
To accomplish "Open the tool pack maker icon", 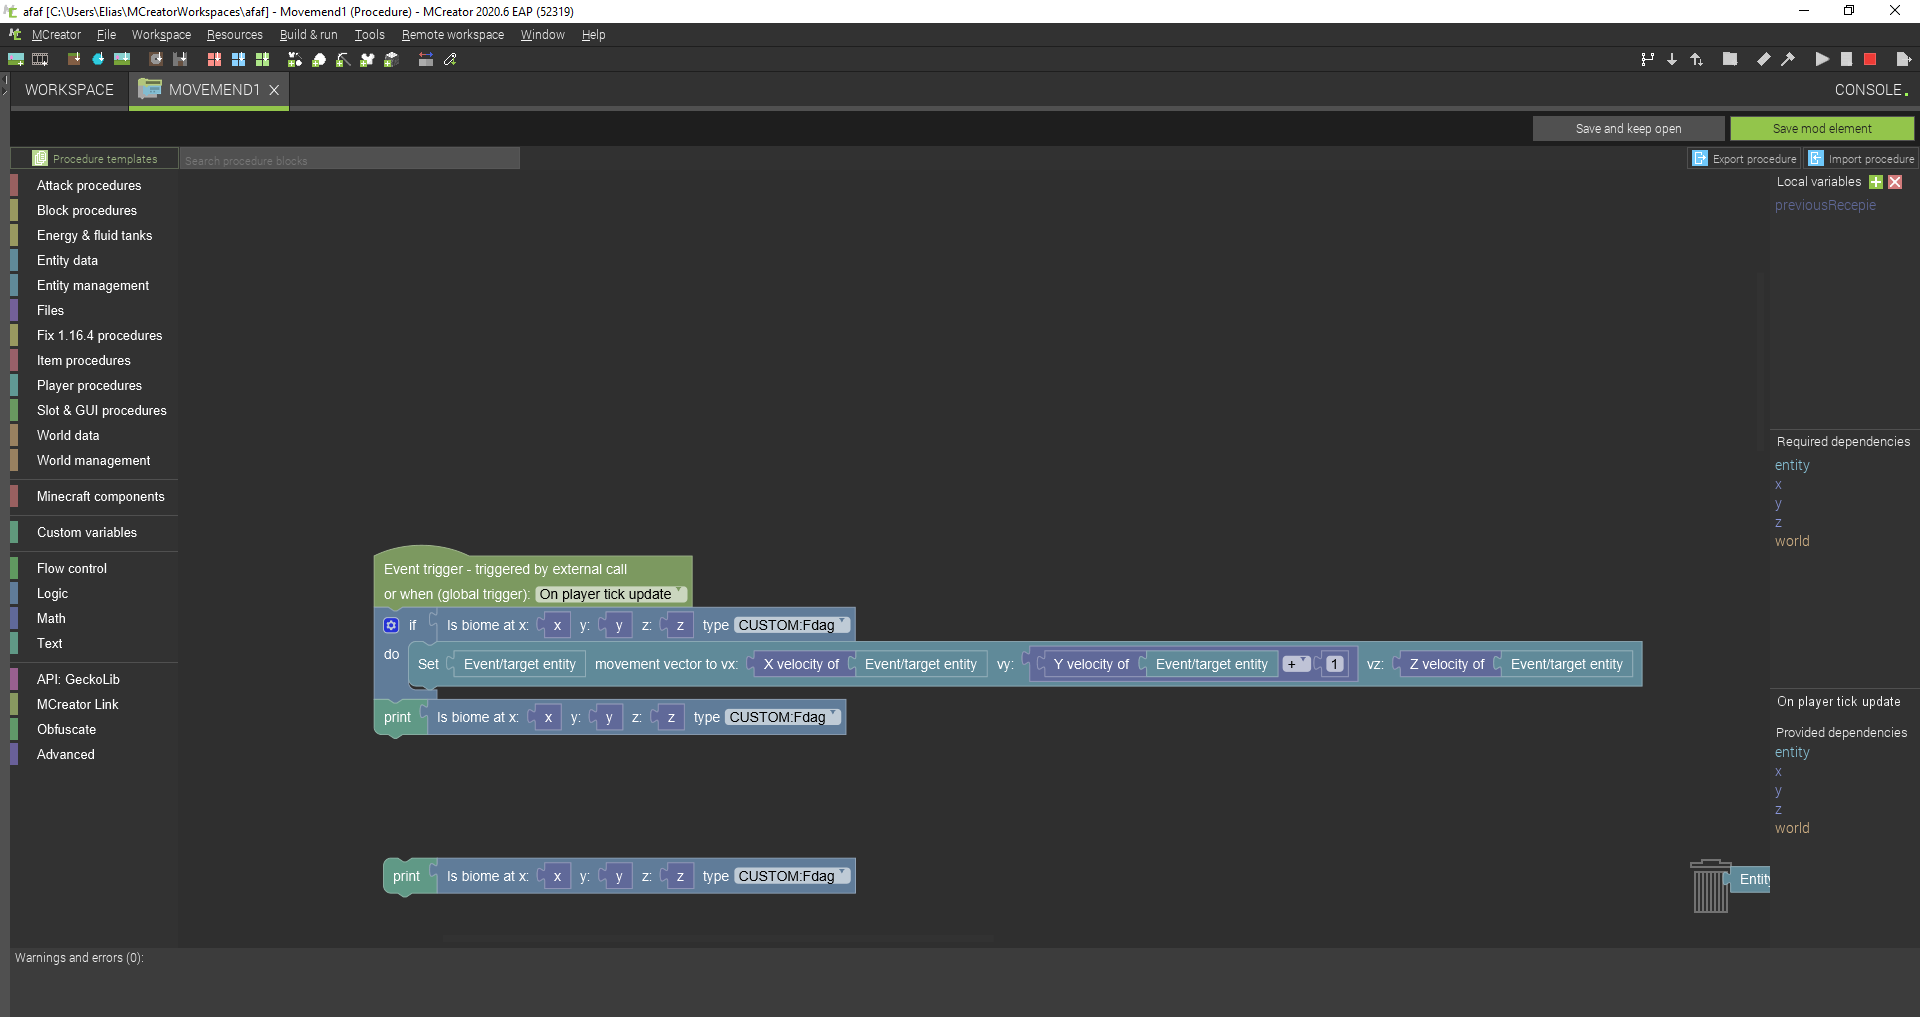I will click(x=343, y=59).
